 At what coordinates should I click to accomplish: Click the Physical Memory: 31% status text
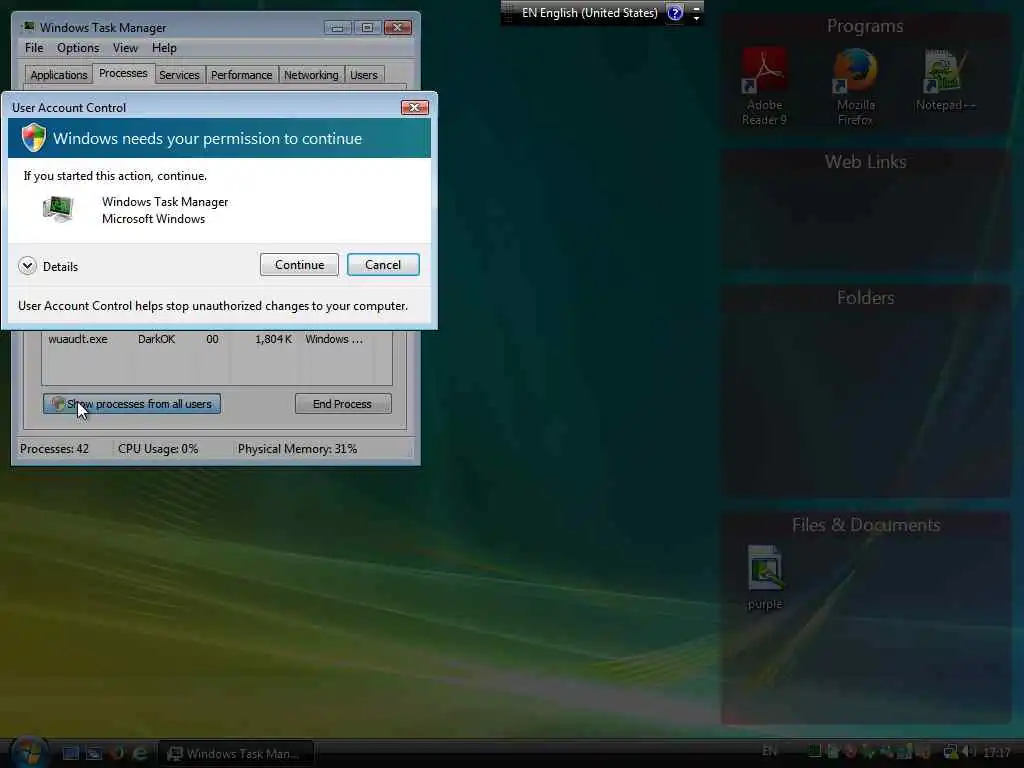(297, 449)
